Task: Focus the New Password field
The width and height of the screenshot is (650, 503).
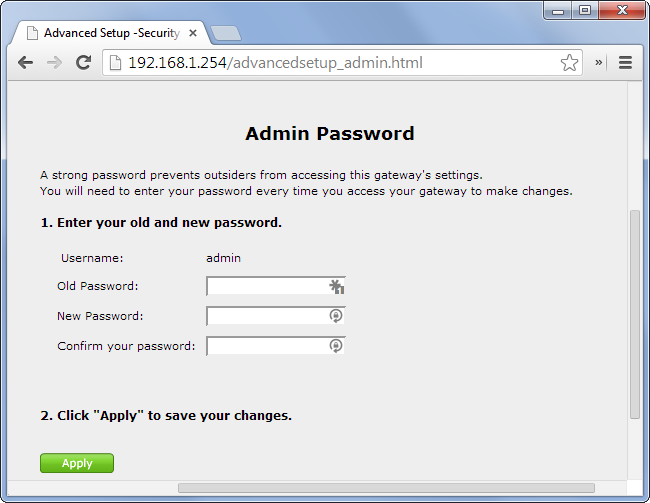Action: click(x=266, y=316)
